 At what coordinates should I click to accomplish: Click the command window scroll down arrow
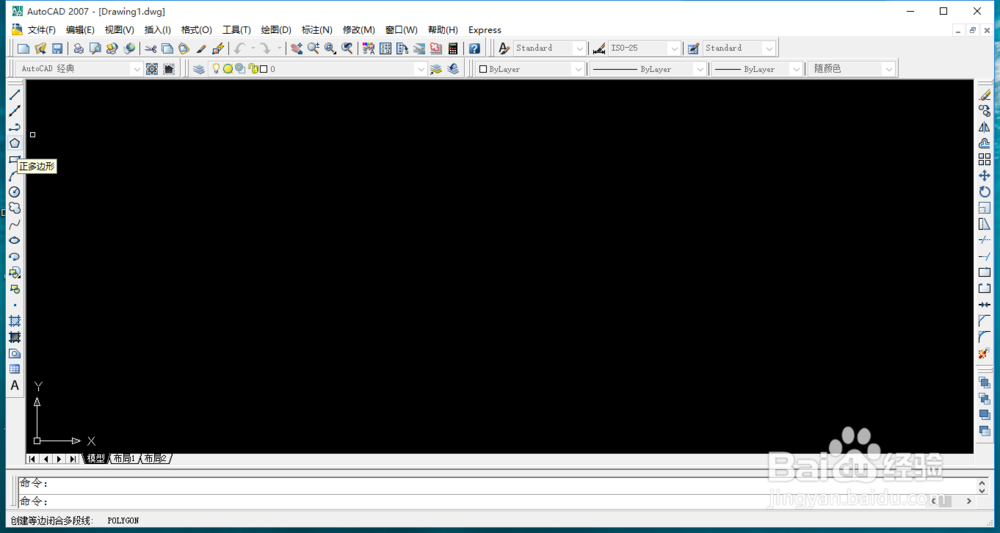click(x=982, y=490)
